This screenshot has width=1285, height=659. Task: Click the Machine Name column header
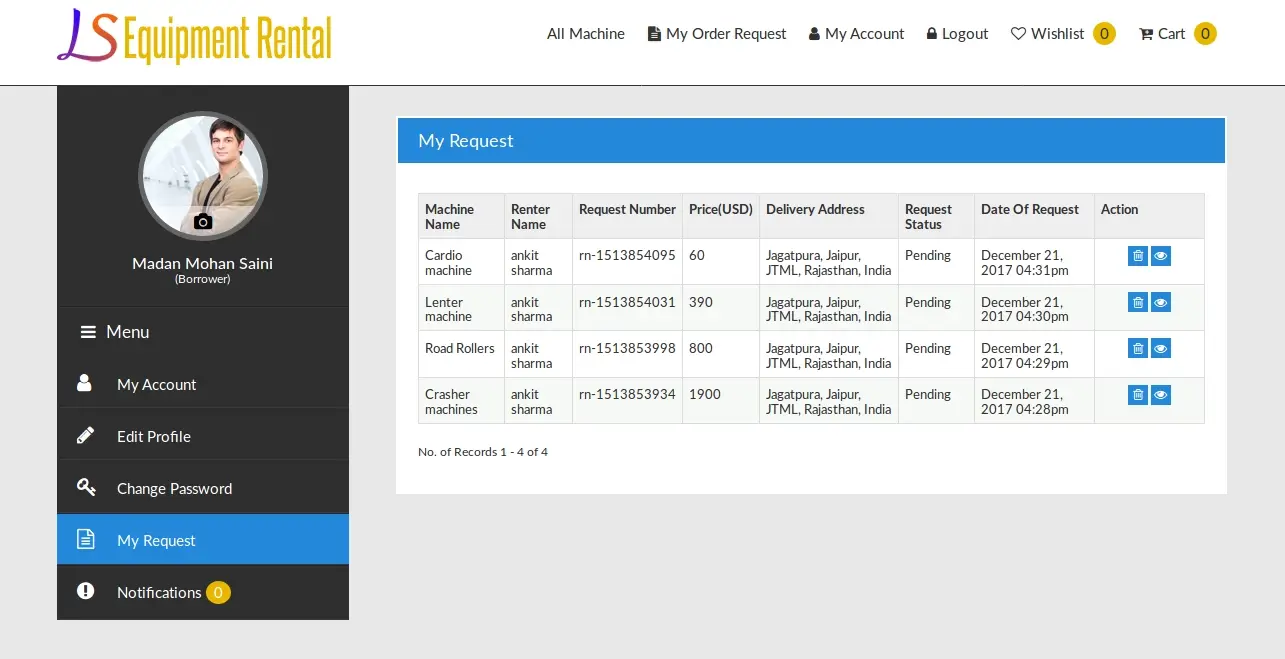461,216
